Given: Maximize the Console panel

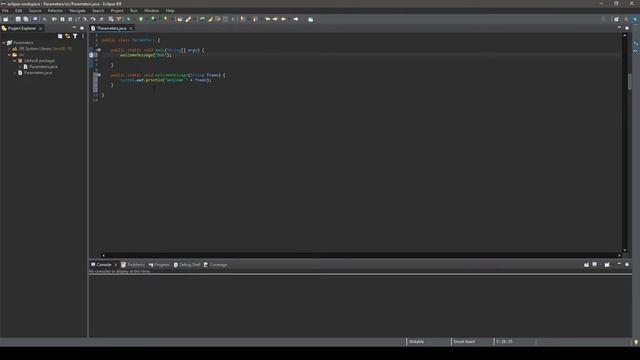Looking at the screenshot, I should (627, 264).
